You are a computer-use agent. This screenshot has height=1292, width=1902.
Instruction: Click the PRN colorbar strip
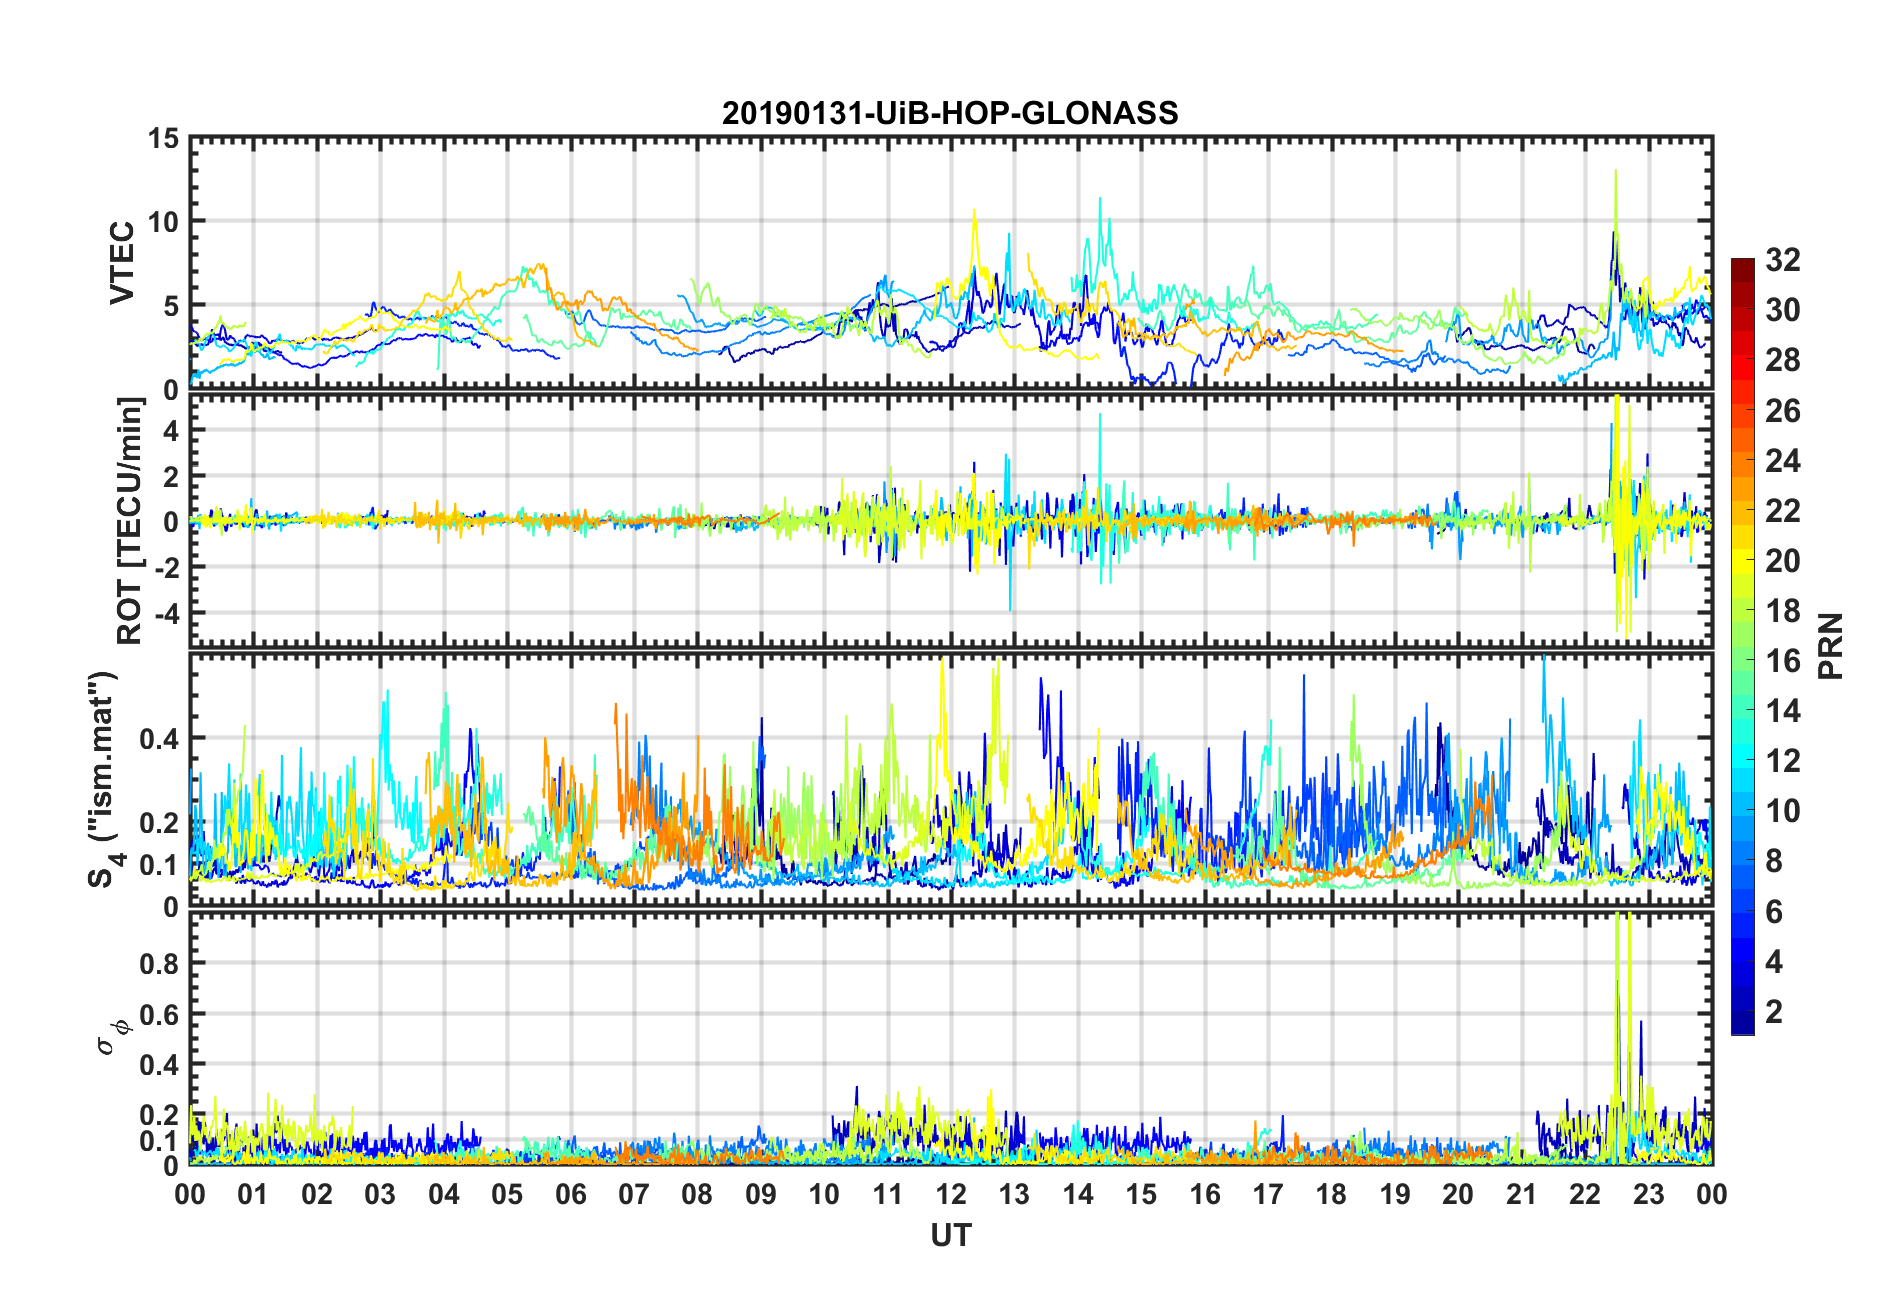1743,646
